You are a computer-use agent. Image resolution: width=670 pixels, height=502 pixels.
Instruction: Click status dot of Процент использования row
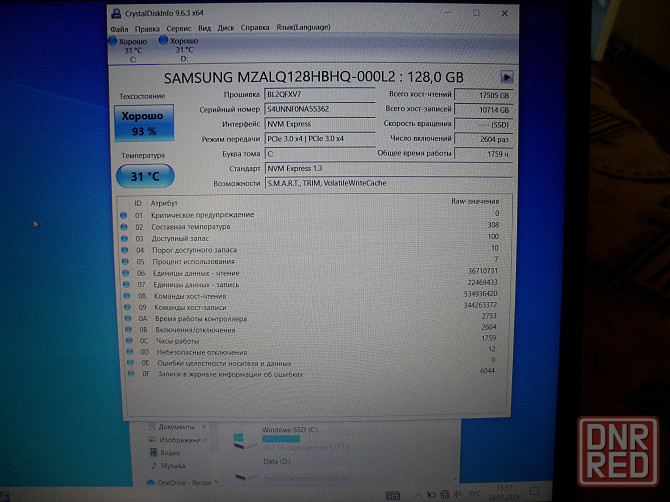pos(125,261)
